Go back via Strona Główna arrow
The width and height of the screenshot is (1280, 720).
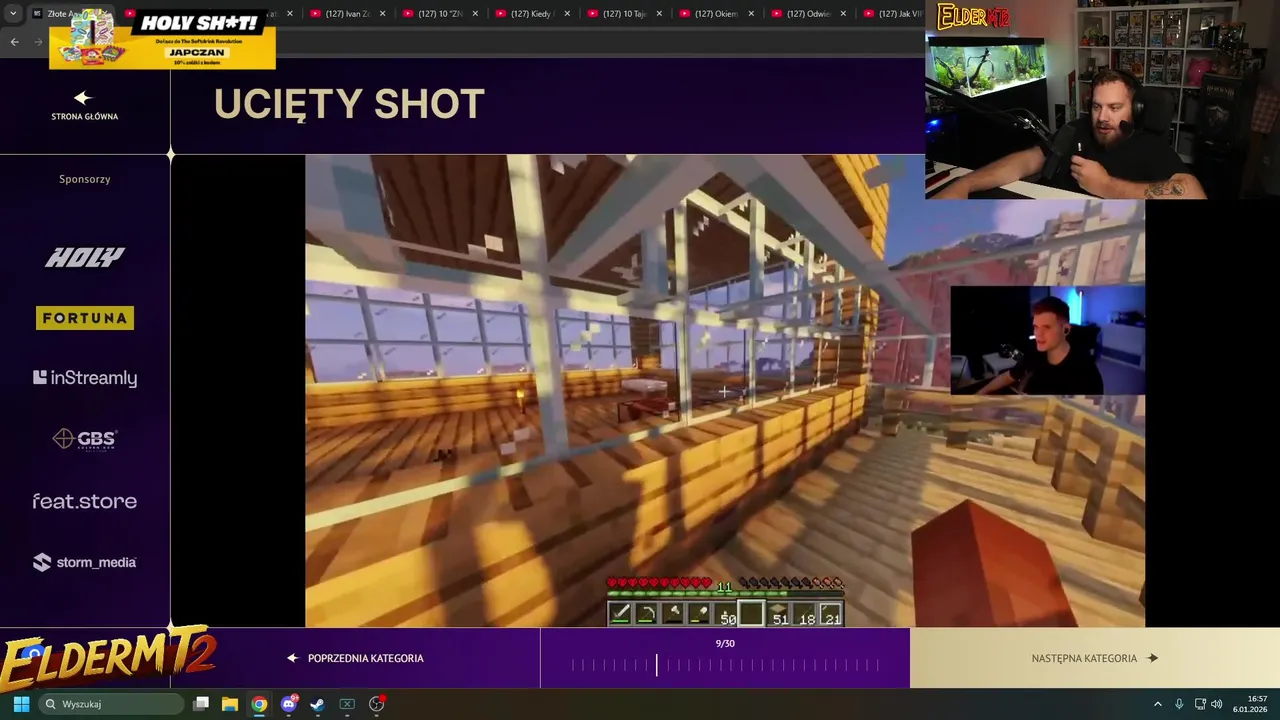83,97
